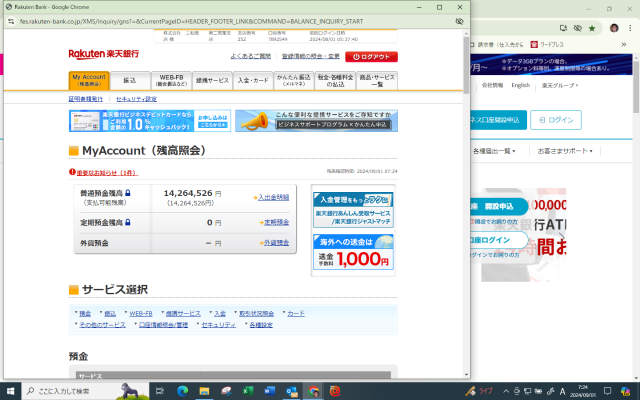The height and width of the screenshot is (400, 640).
Task: Open the notification center icon on the taskbar
Action: click(608, 391)
